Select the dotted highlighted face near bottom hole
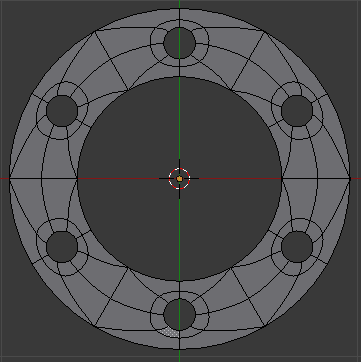Image resolution: width=361 pixels, height=362 pixels. click(x=171, y=332)
